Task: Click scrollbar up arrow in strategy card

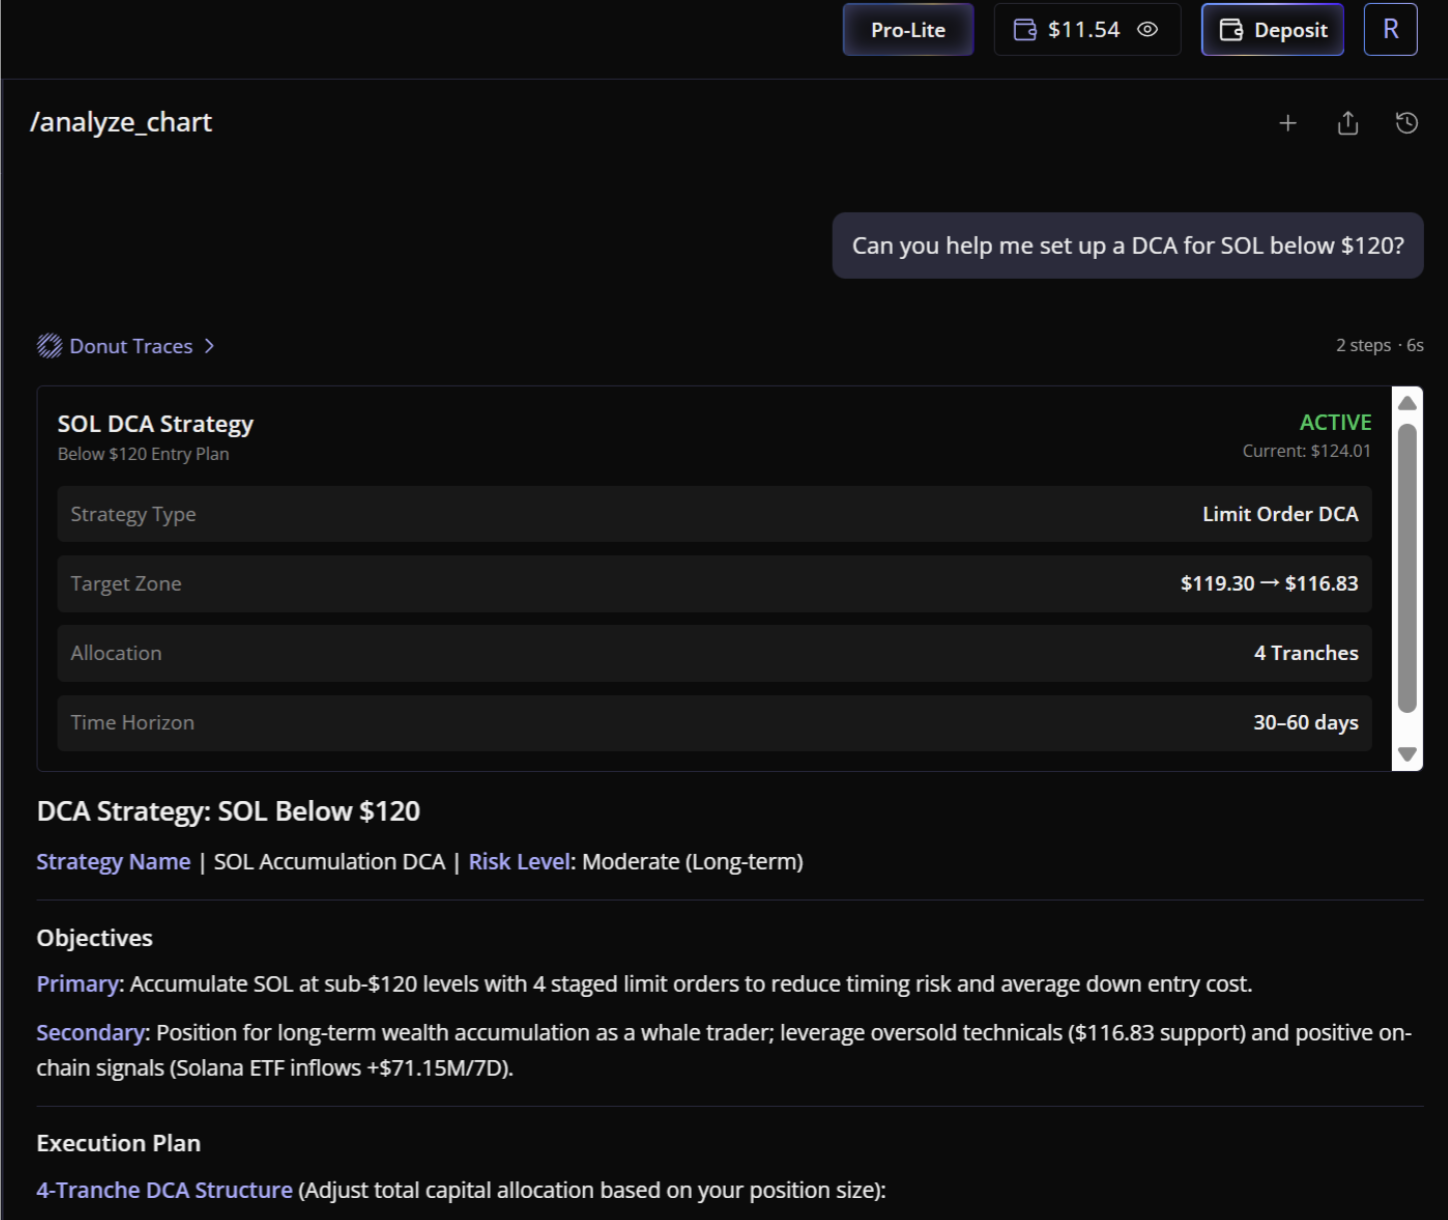Action: click(x=1407, y=403)
